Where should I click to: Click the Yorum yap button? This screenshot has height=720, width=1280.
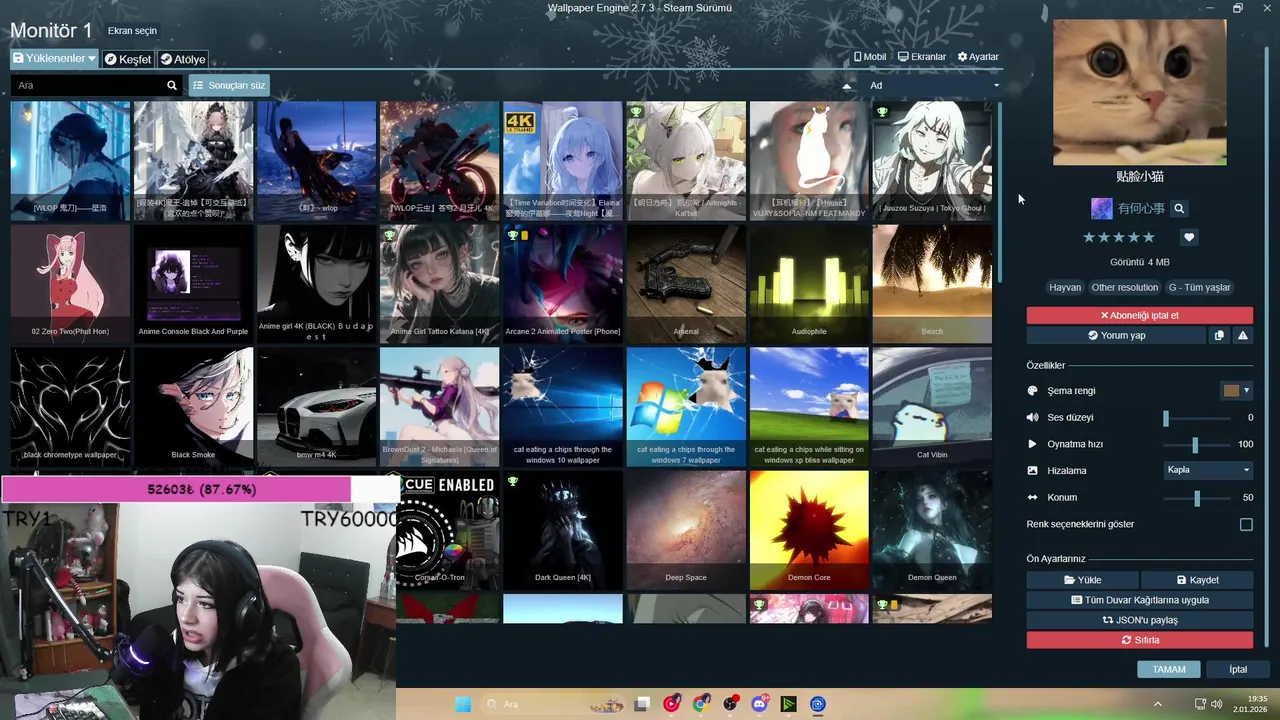click(1116, 335)
